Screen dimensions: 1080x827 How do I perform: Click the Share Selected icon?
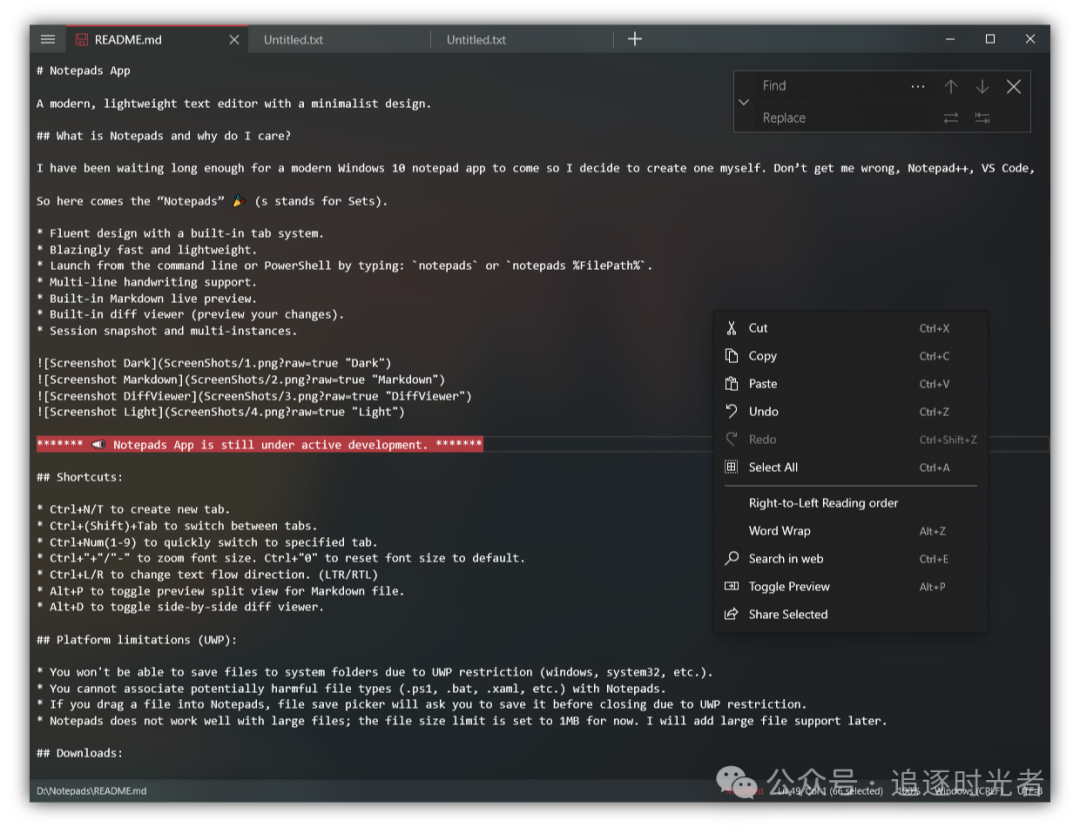731,614
